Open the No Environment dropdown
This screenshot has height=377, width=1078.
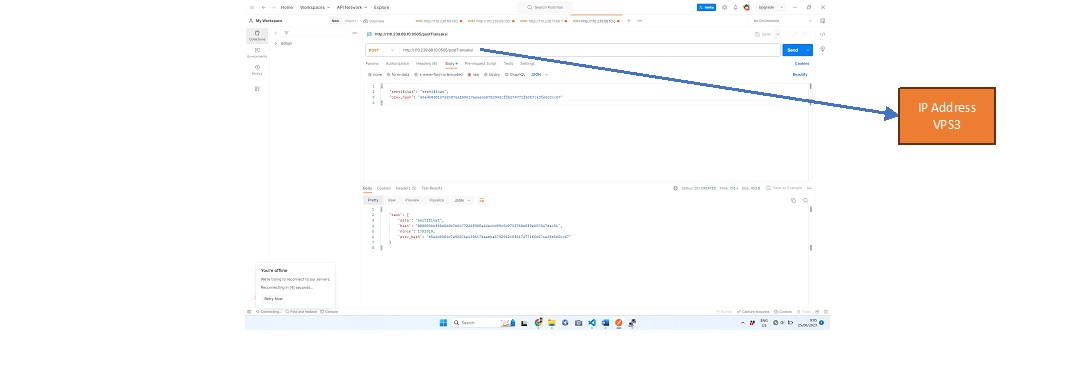[782, 21]
